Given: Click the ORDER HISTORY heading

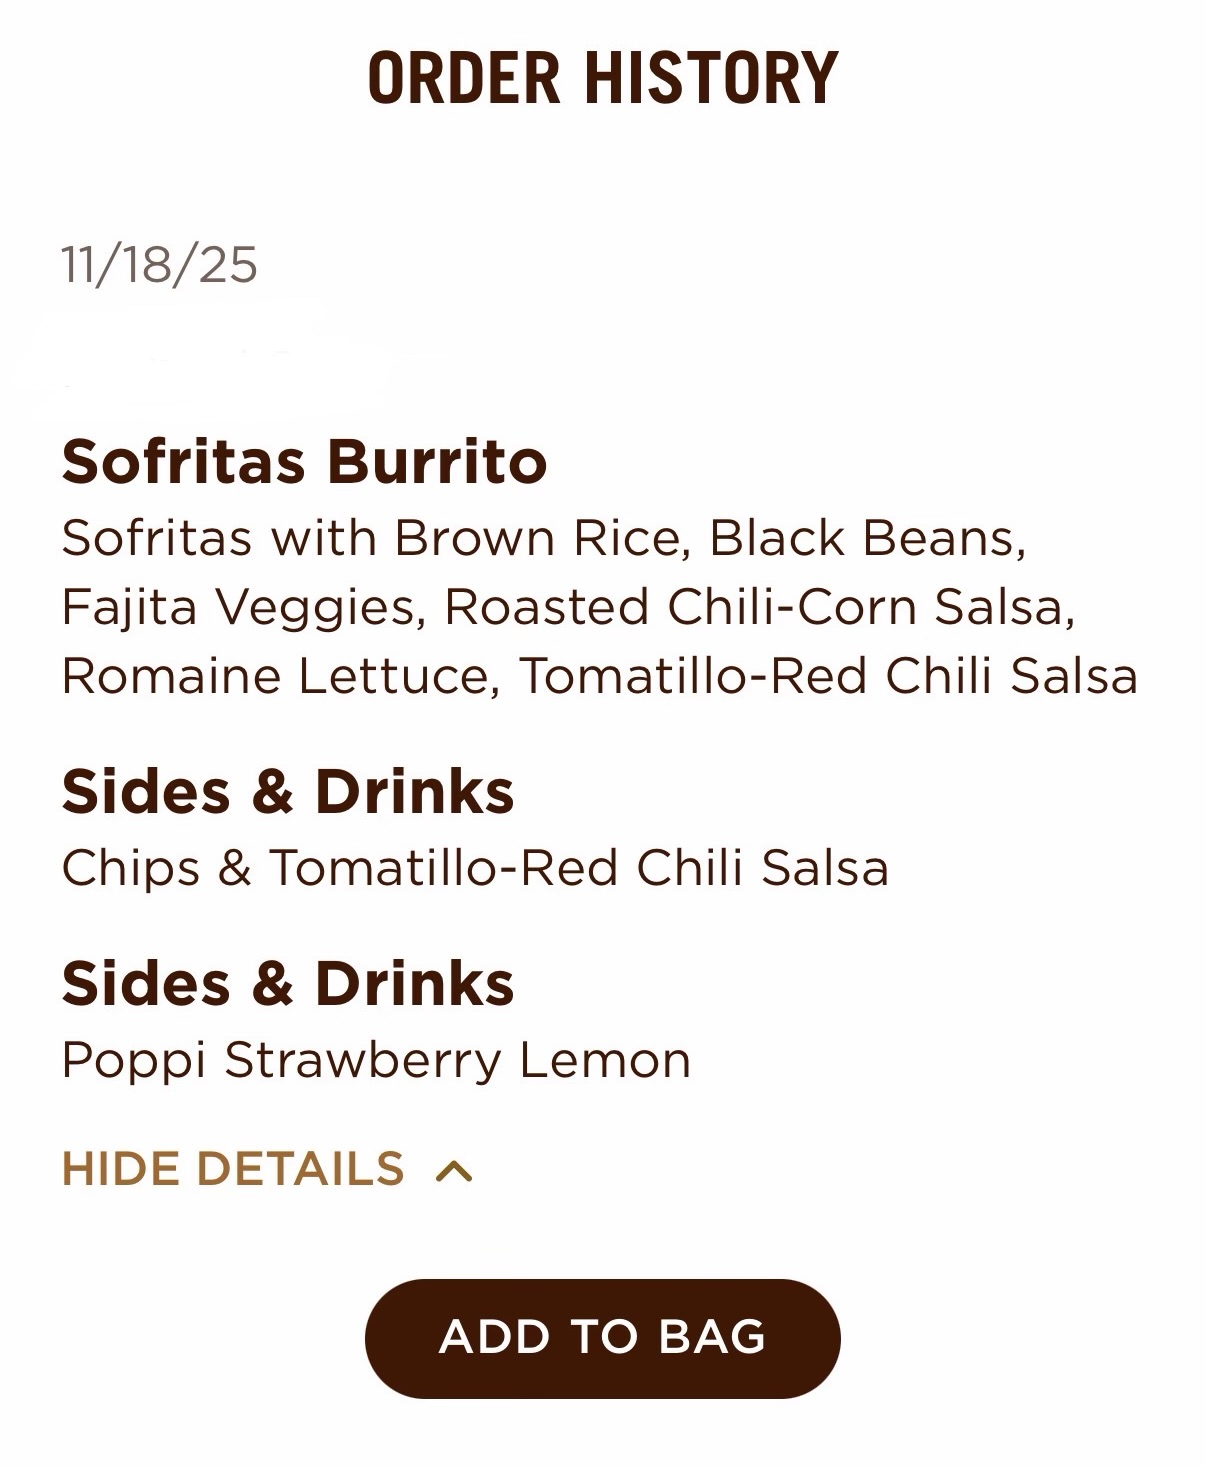Looking at the screenshot, I should (602, 79).
